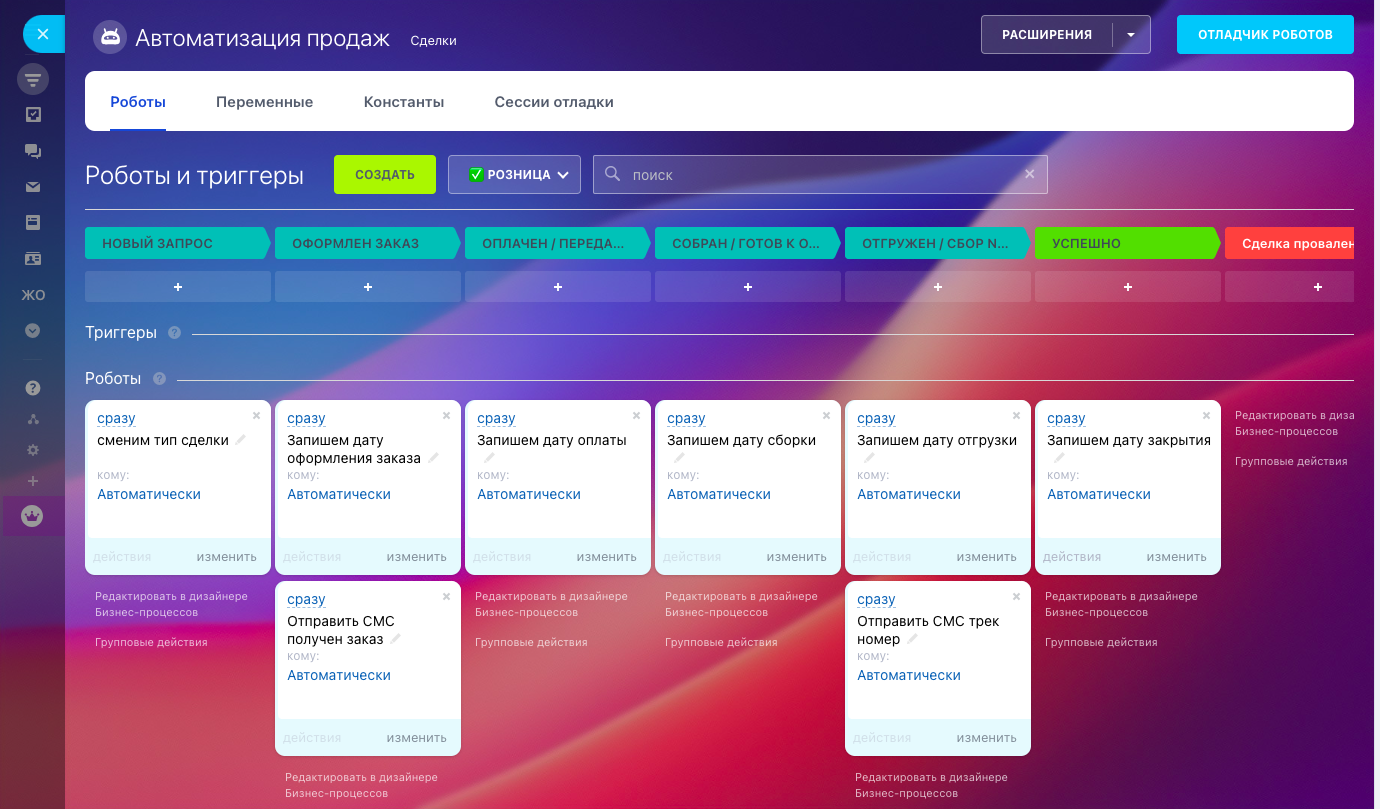Screen dimensions: 1380x809
Task: Change 'сразу' timing on 'Отправить СМС трек номер'
Action: [x=876, y=599]
